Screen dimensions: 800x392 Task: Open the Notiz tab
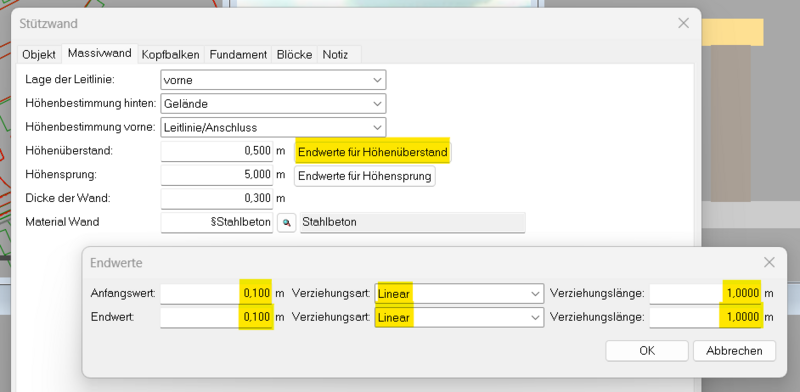click(335, 54)
